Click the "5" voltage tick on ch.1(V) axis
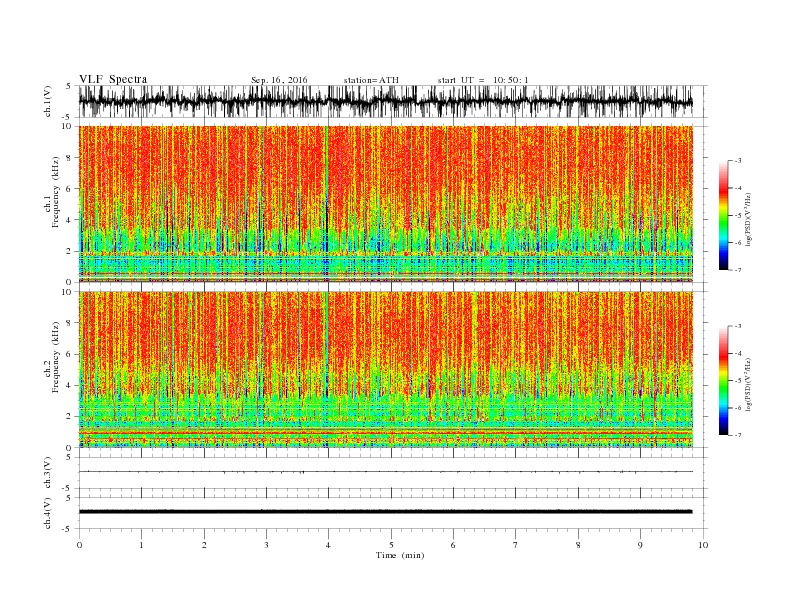This screenshot has height=612, width=792. (x=69, y=86)
